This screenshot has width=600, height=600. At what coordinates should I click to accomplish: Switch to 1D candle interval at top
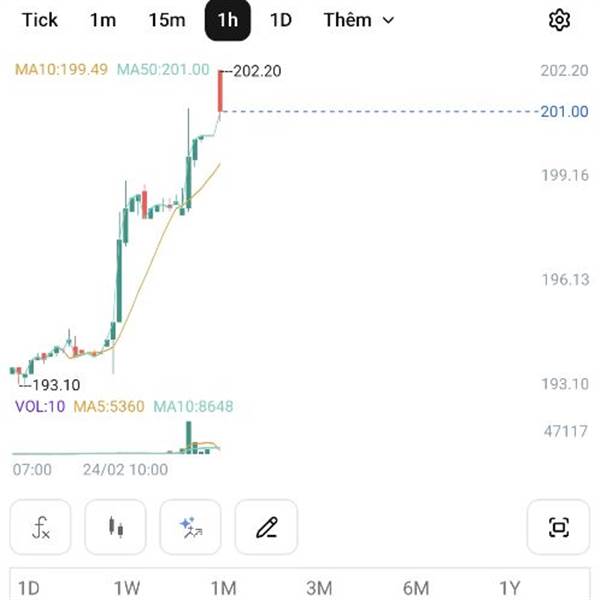pyautogui.click(x=281, y=20)
